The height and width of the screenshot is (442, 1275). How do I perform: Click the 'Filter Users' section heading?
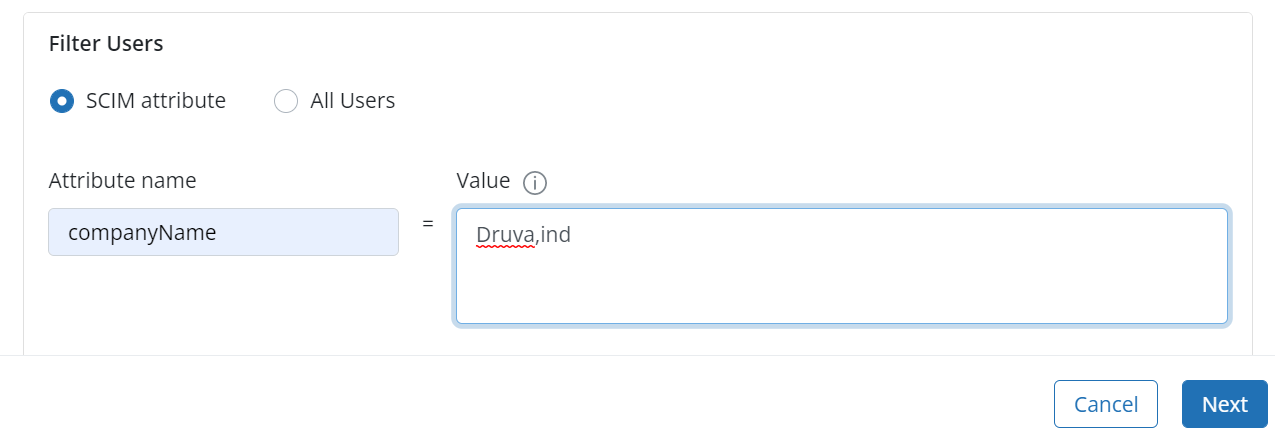[x=106, y=44]
